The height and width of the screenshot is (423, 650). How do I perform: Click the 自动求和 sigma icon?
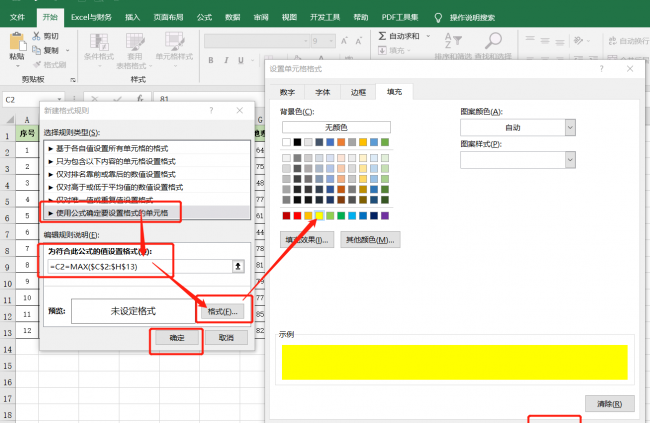point(382,36)
